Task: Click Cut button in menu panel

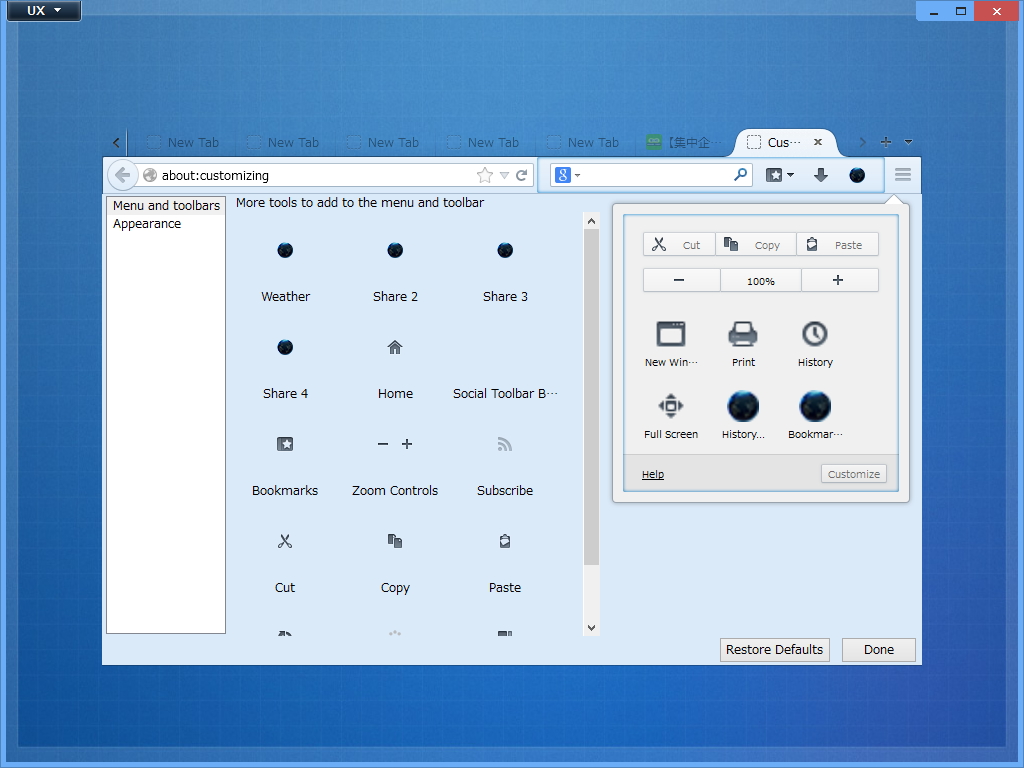Action: point(679,244)
